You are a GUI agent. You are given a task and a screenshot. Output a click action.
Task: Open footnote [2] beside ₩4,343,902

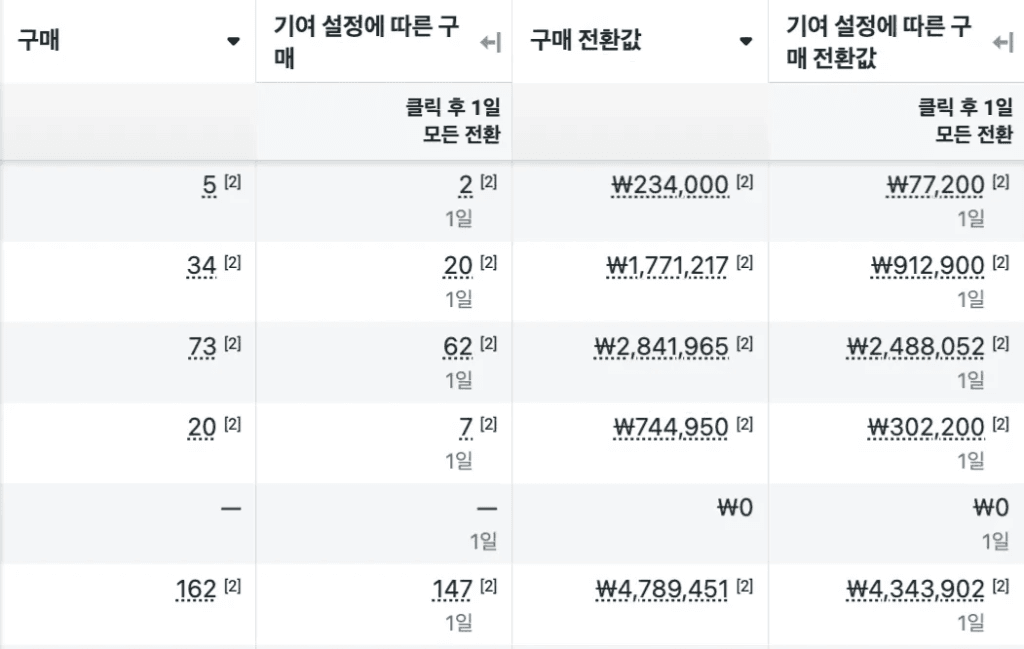point(1001,586)
